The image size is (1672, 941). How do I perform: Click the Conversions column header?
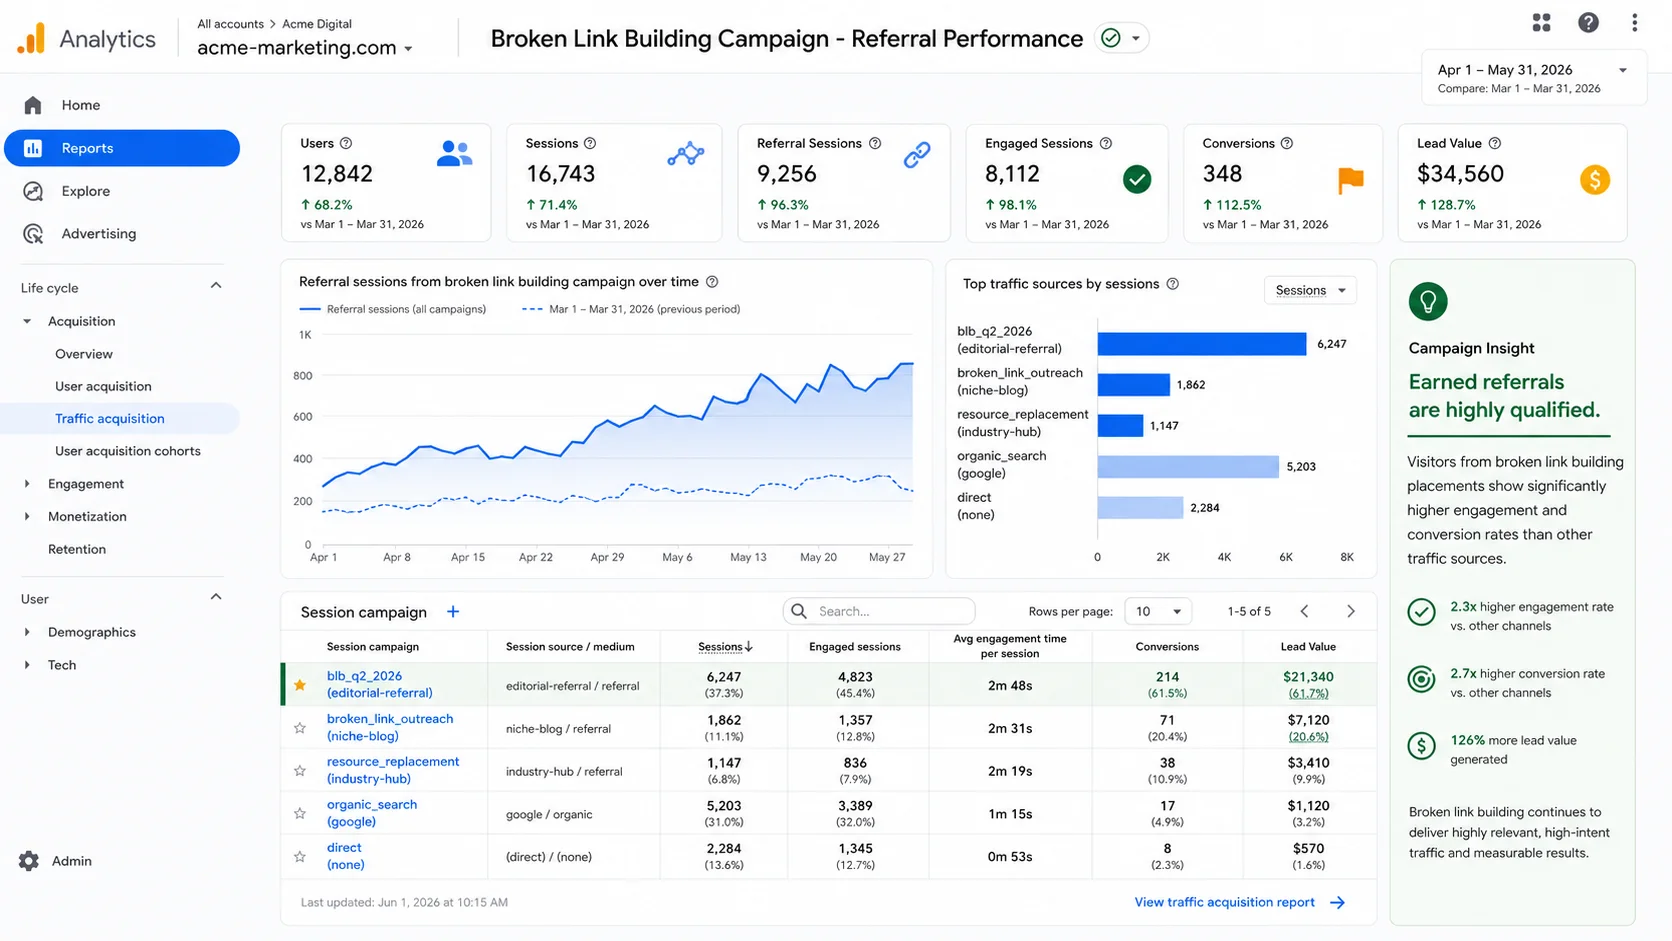tap(1167, 647)
